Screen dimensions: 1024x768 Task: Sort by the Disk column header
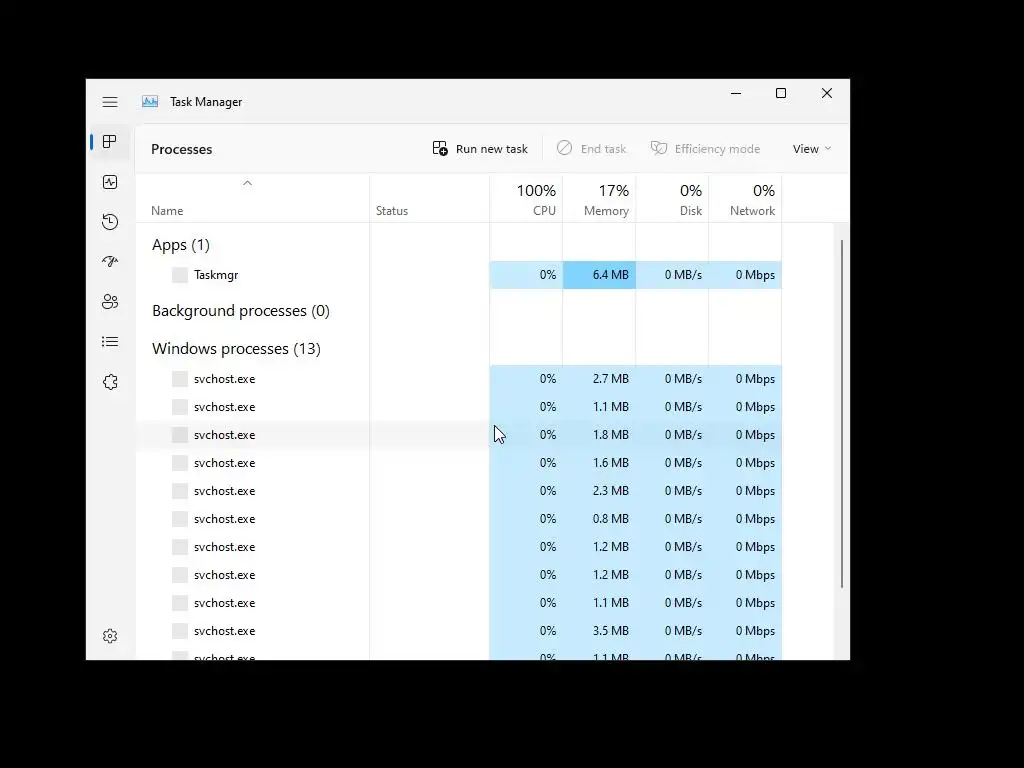(673, 200)
